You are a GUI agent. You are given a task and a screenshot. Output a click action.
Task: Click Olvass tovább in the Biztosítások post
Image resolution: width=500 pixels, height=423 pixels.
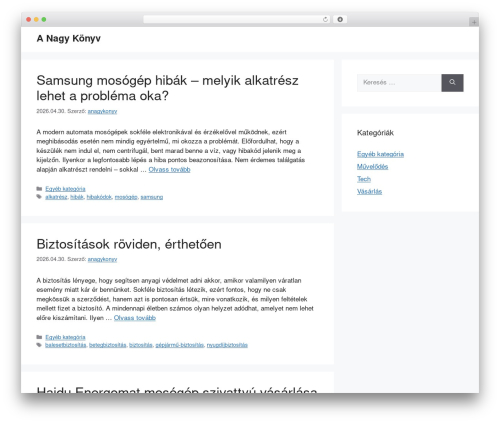coord(135,318)
